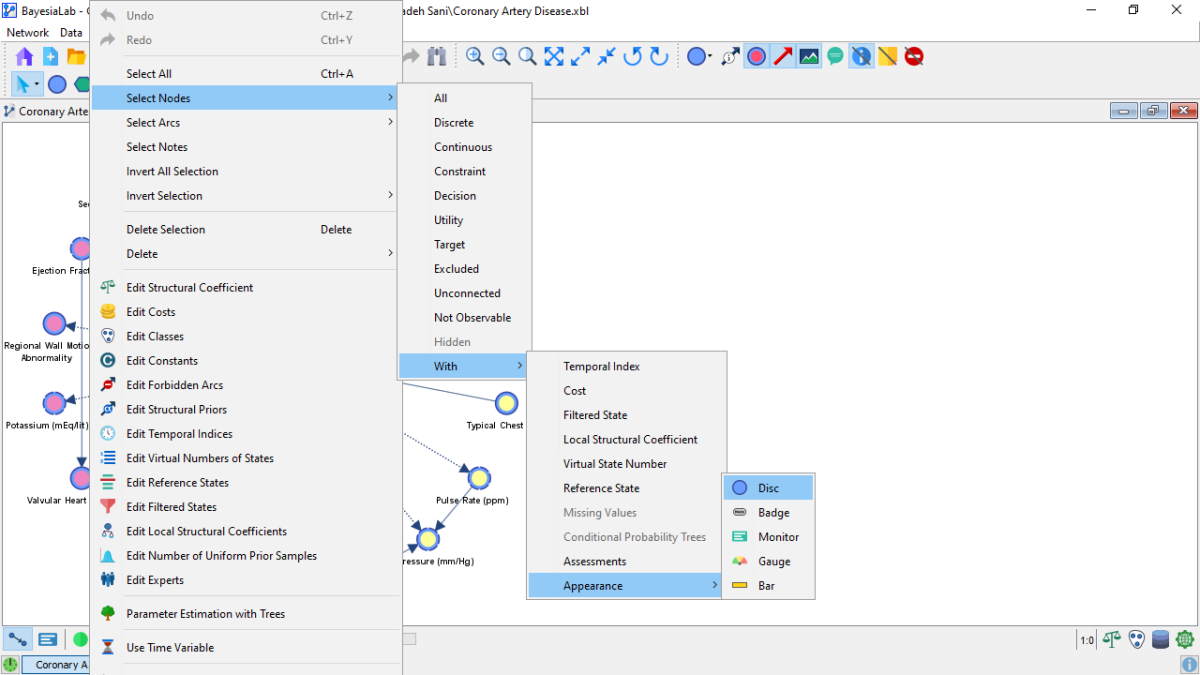Click Invert All Selection
The width and height of the screenshot is (1200, 675).
246,171
